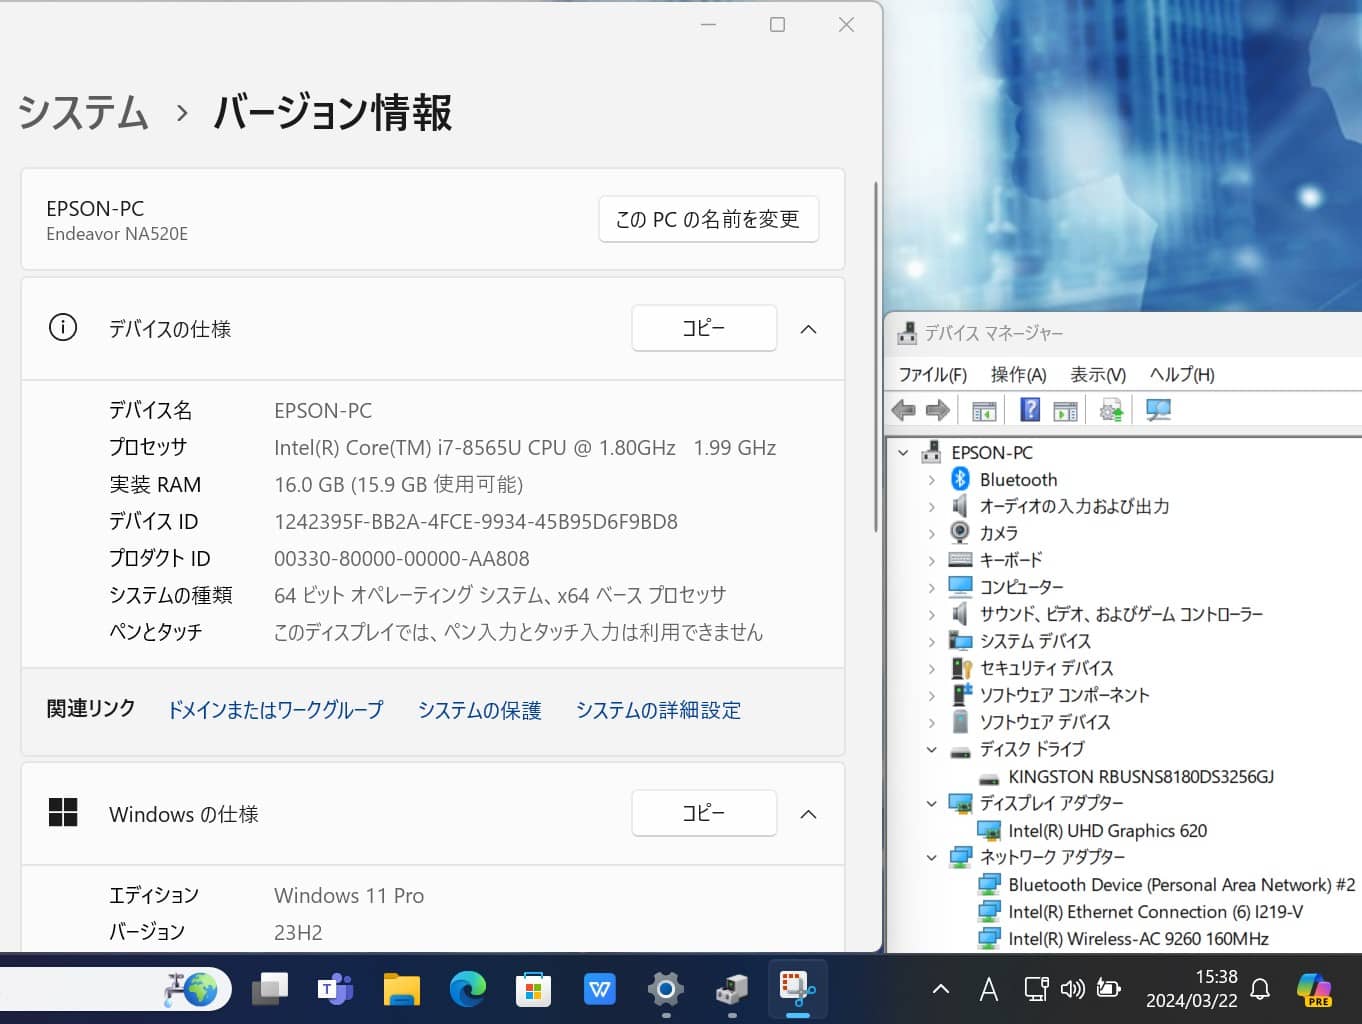Click the scan for hardware changes monitor icon

1158,410
